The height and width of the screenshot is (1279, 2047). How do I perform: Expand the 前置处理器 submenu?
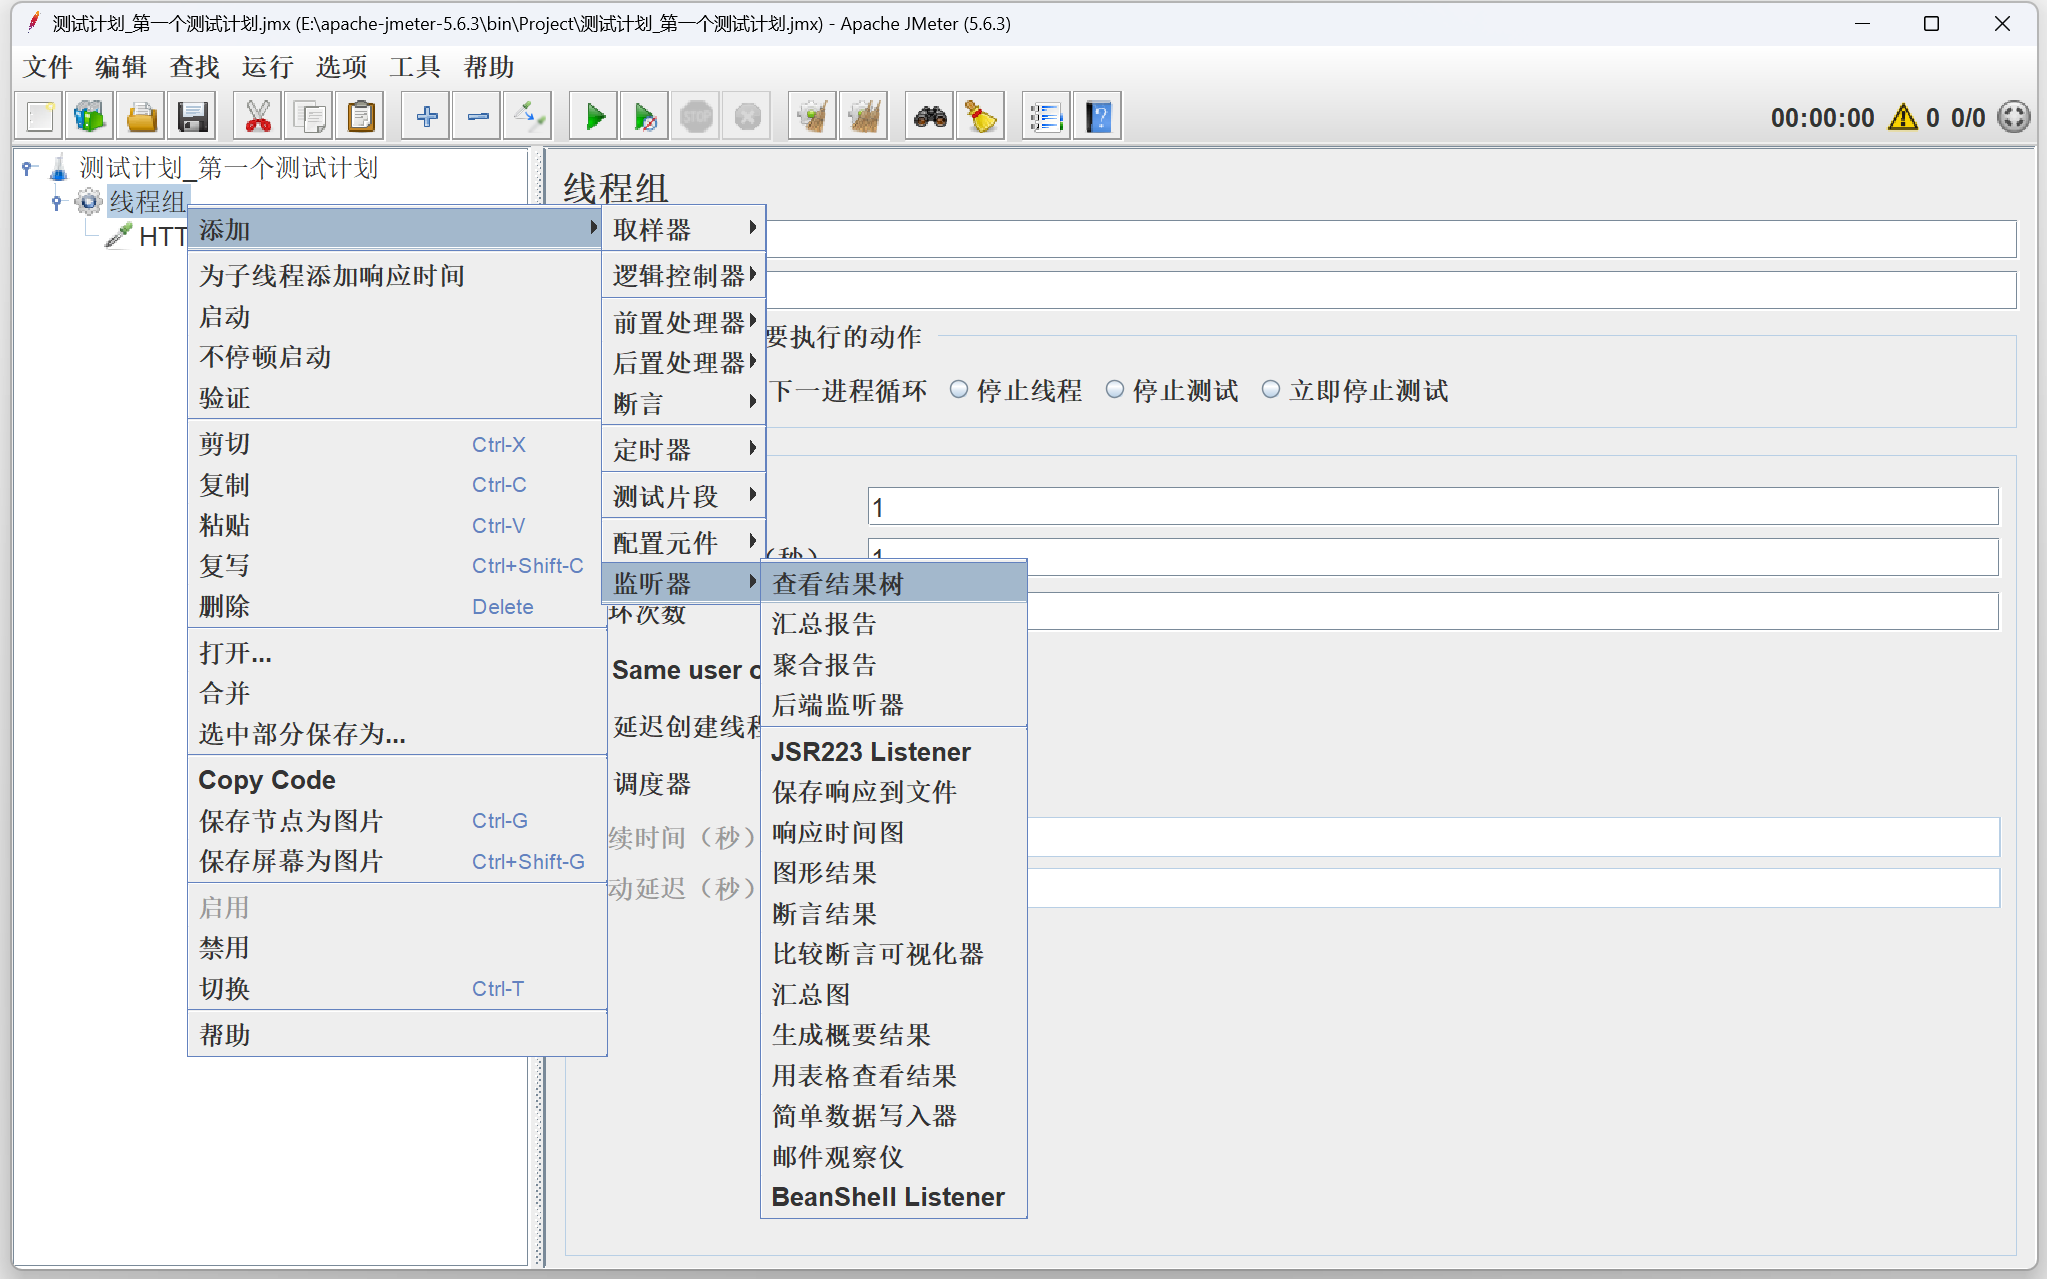(x=684, y=322)
